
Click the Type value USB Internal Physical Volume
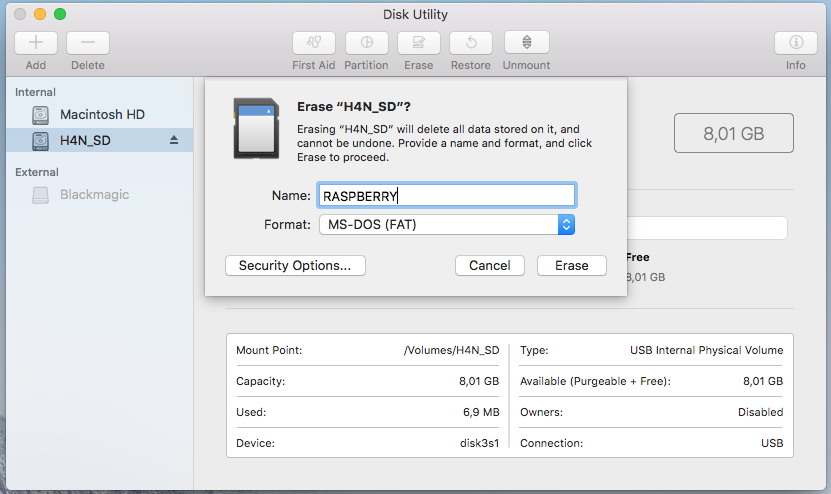point(706,350)
